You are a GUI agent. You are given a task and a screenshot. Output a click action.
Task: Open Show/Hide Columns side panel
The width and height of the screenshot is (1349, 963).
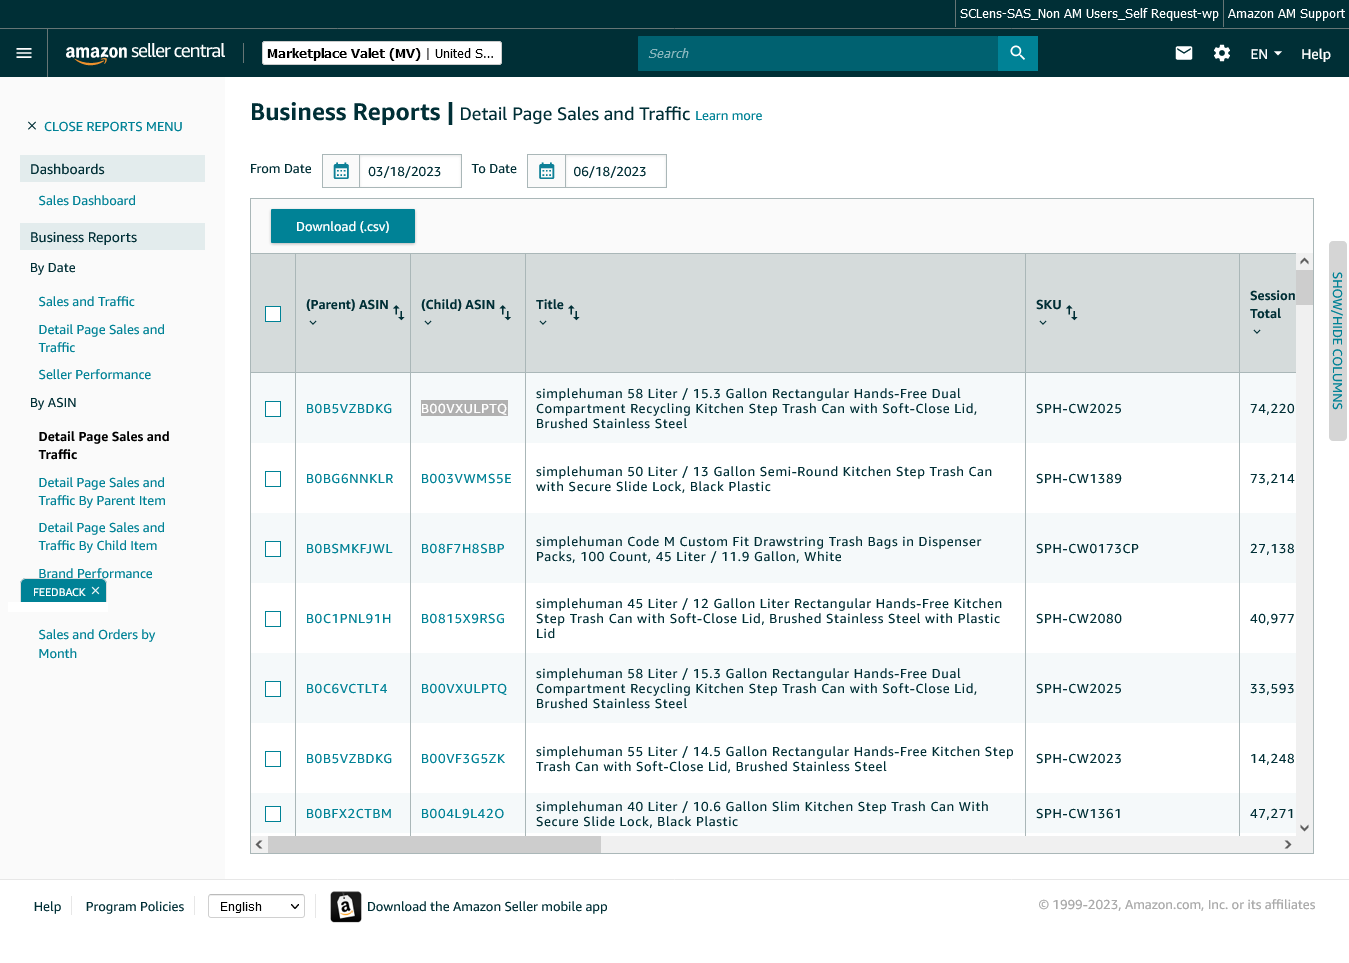(x=1338, y=341)
